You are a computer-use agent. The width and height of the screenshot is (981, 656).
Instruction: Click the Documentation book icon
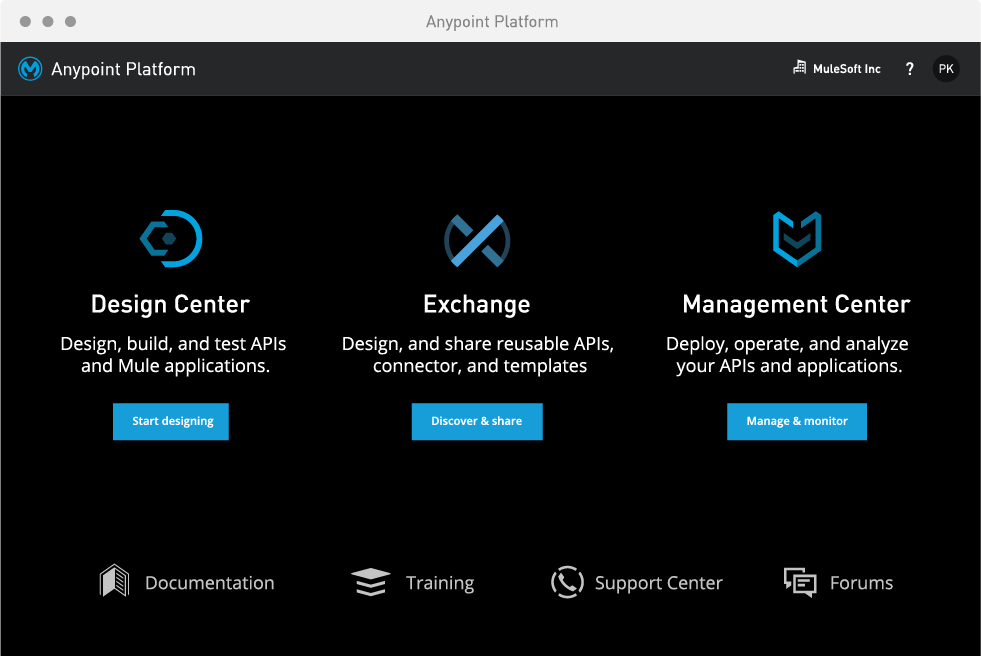pos(115,582)
